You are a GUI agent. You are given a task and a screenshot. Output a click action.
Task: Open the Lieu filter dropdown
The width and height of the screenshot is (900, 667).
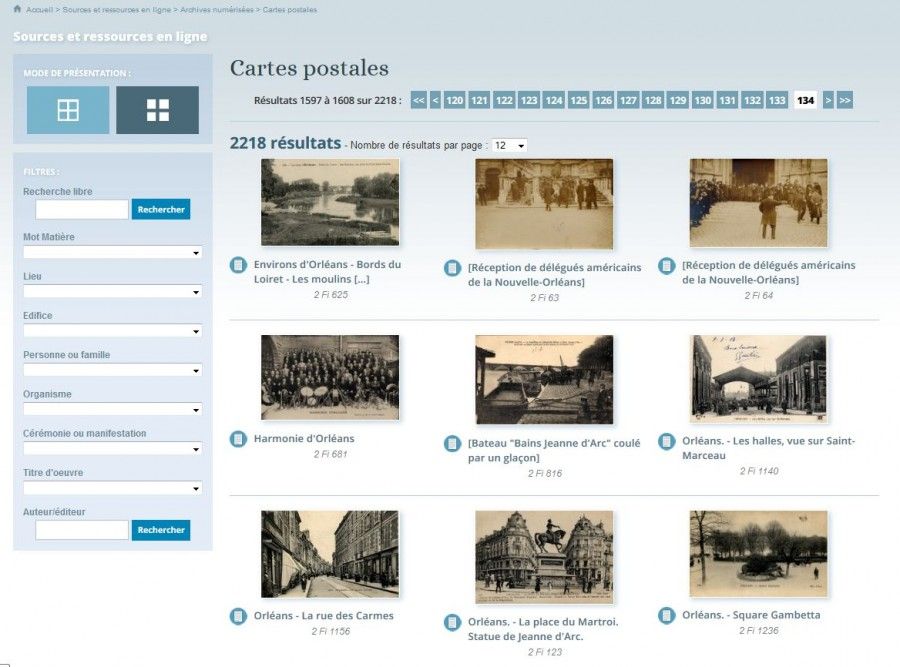coord(112,292)
